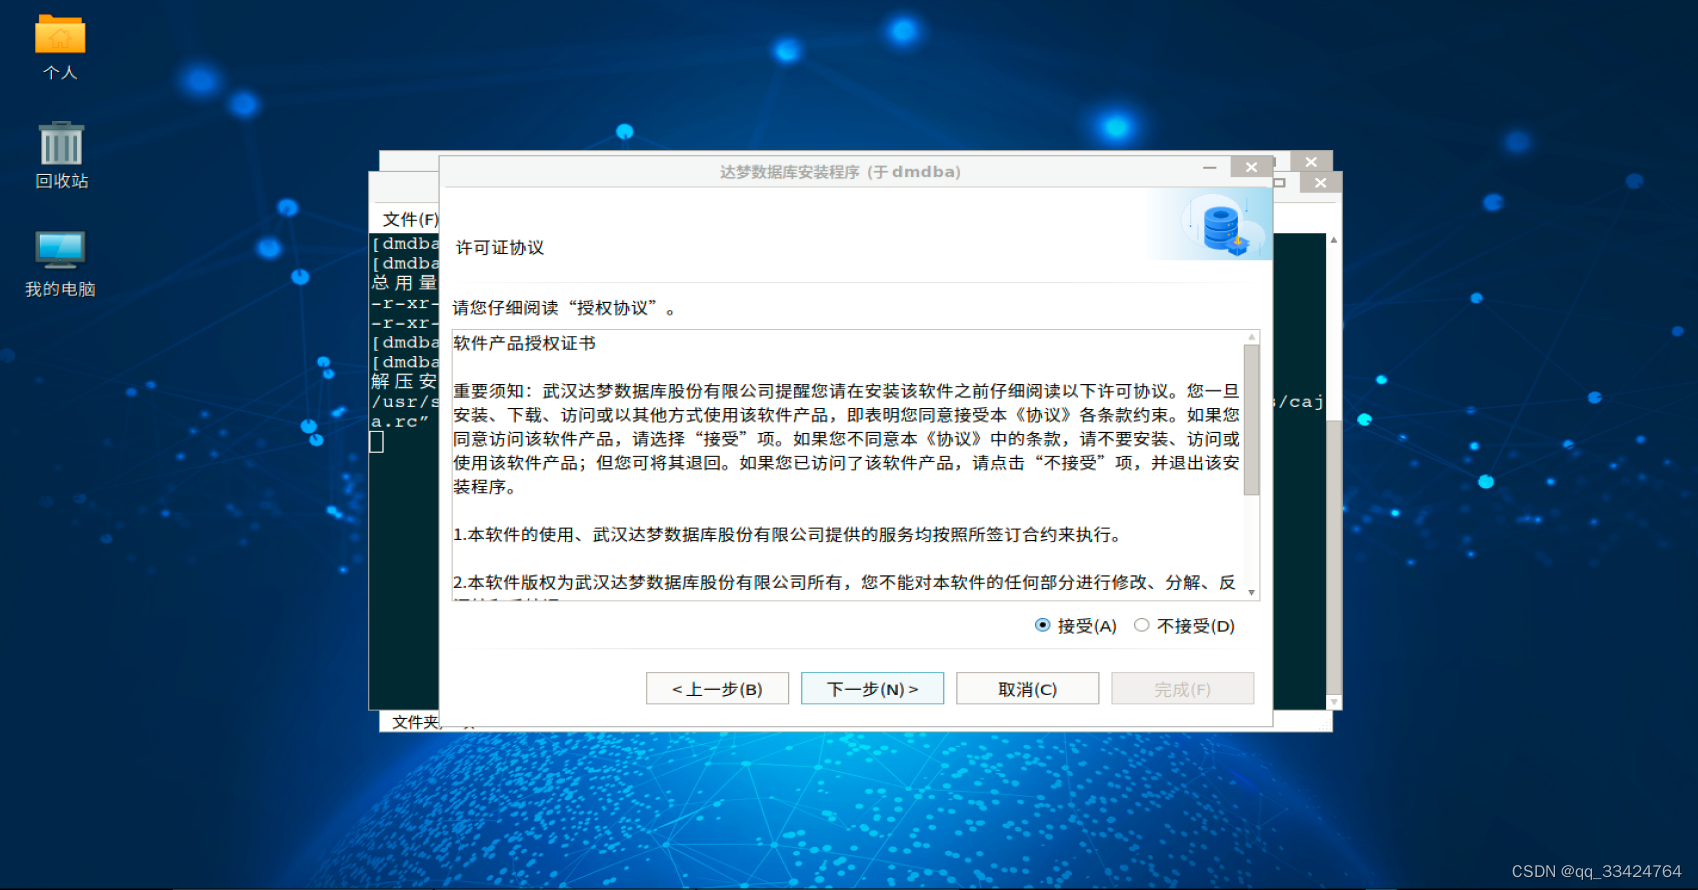Close the 达梦数据库安装程序 installer window
Viewport: 1698px width, 890px height.
[x=1251, y=167]
